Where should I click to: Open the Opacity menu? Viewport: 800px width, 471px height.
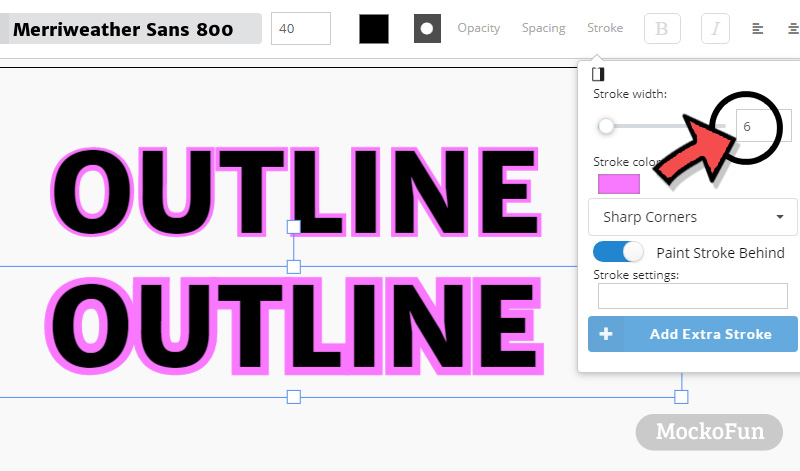[x=479, y=28]
